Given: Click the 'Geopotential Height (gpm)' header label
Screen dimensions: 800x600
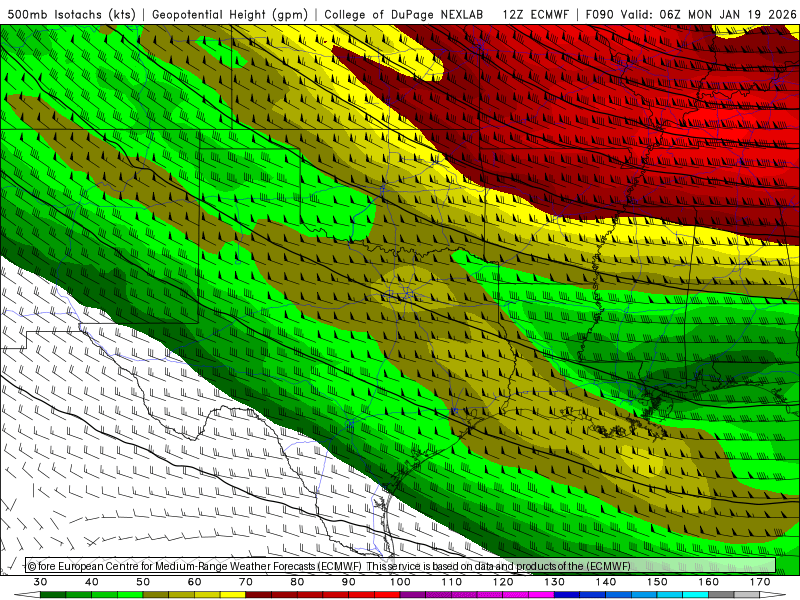Looking at the screenshot, I should (x=230, y=15).
